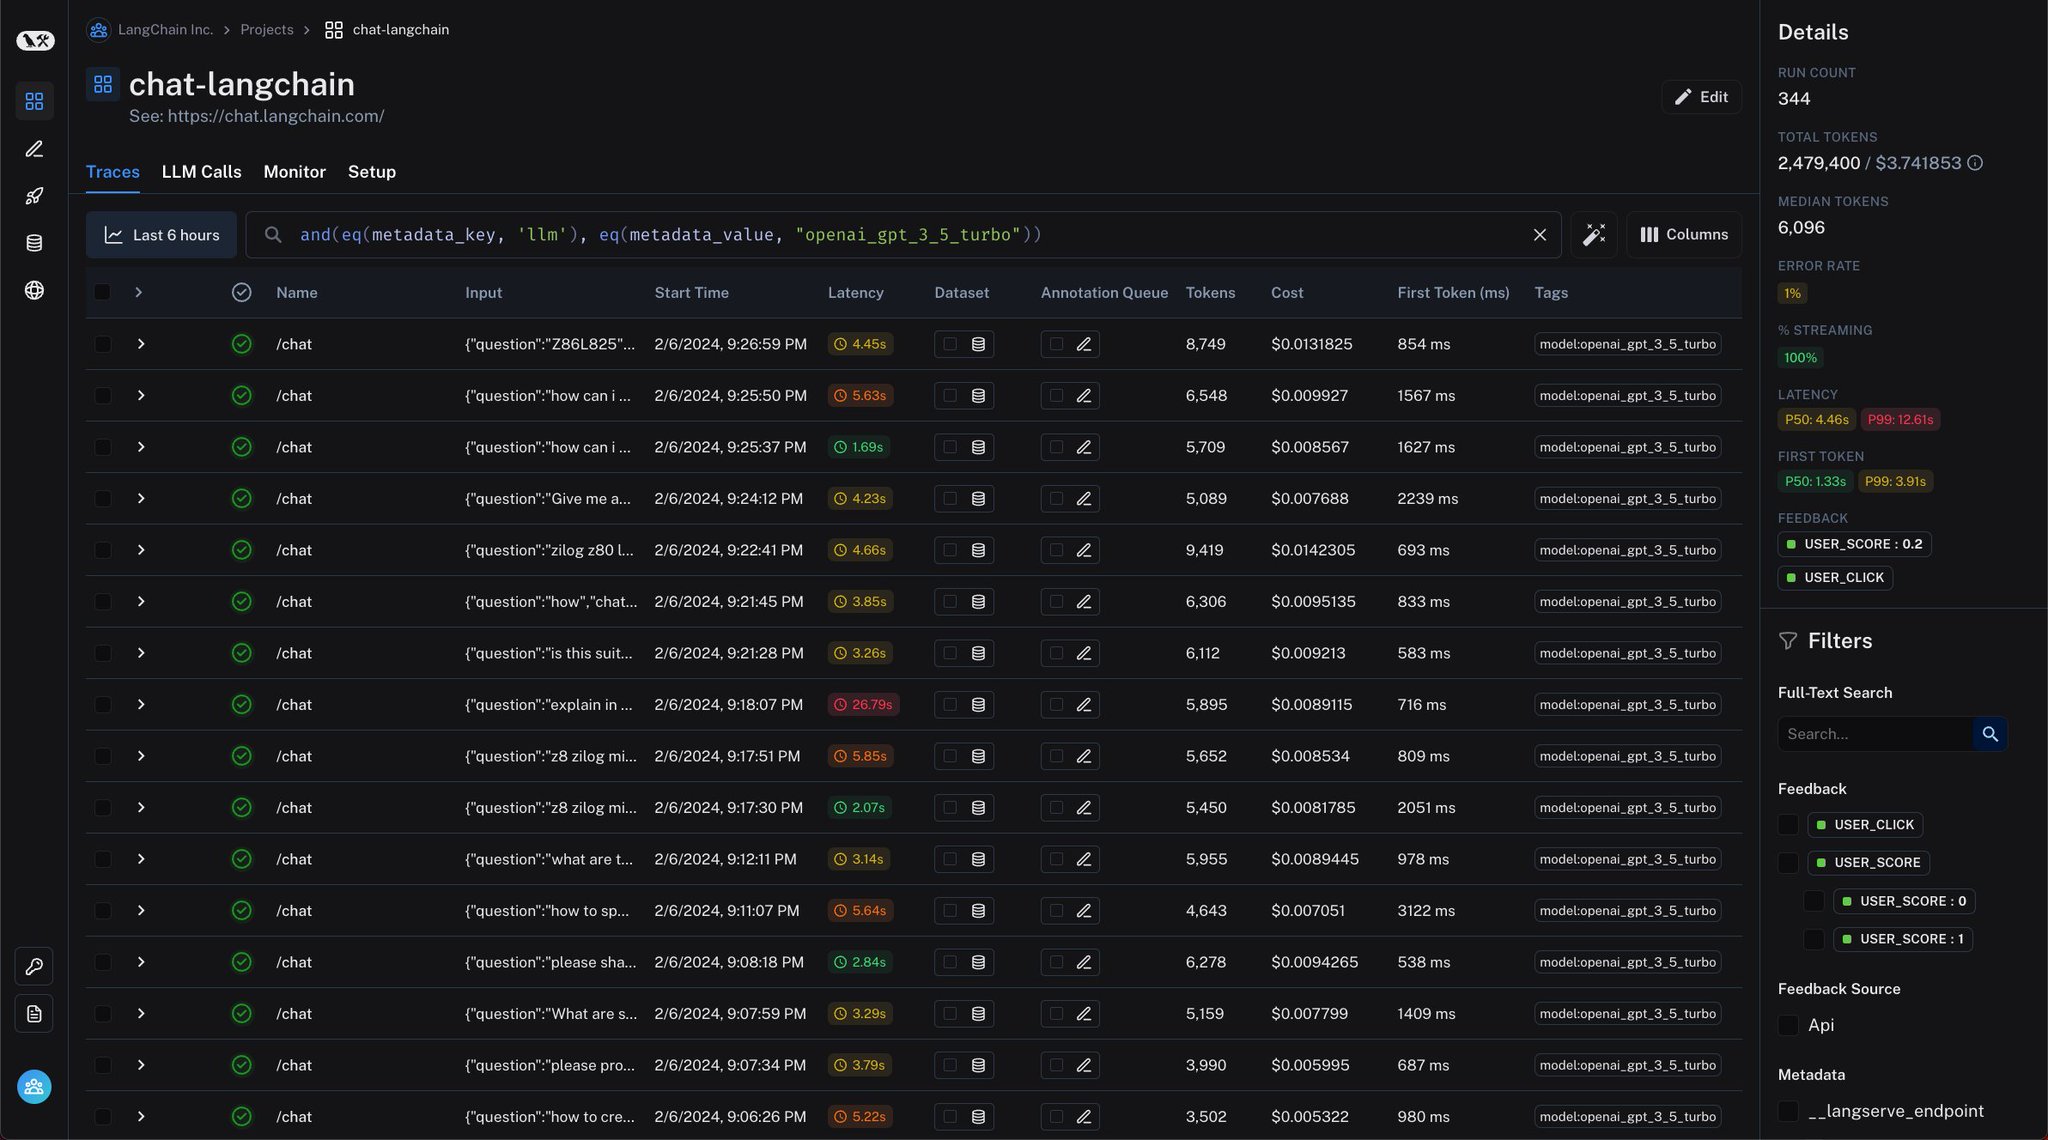Image resolution: width=2048 pixels, height=1140 pixels.
Task: Expand the 9:21:45 PM trace row
Action: click(141, 602)
